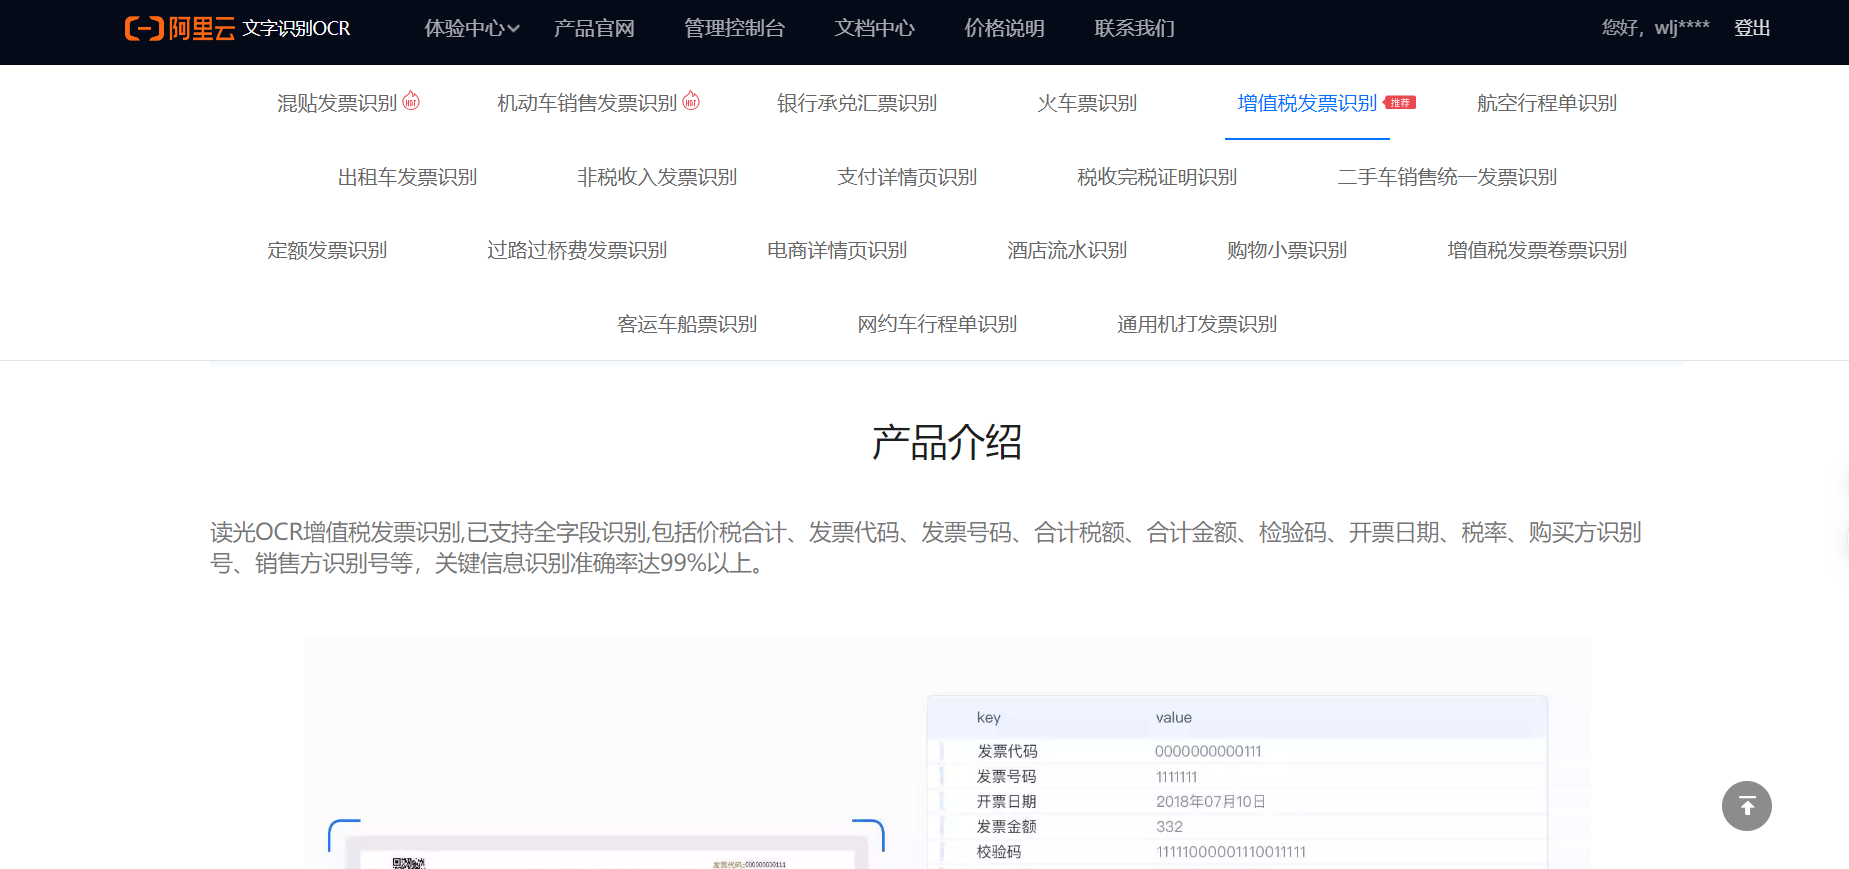The height and width of the screenshot is (869, 1849).
Task: Switch to 火车票识别 tab
Action: pos(1087,103)
